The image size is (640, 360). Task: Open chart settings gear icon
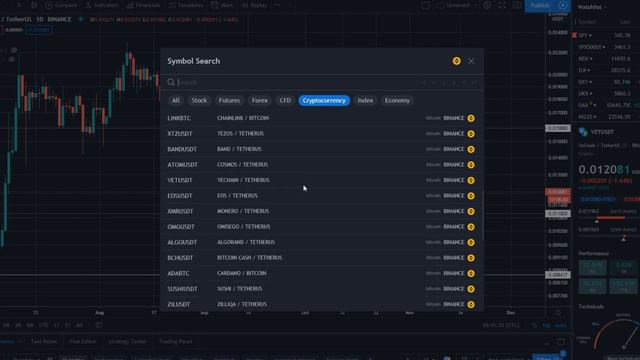point(487,5)
